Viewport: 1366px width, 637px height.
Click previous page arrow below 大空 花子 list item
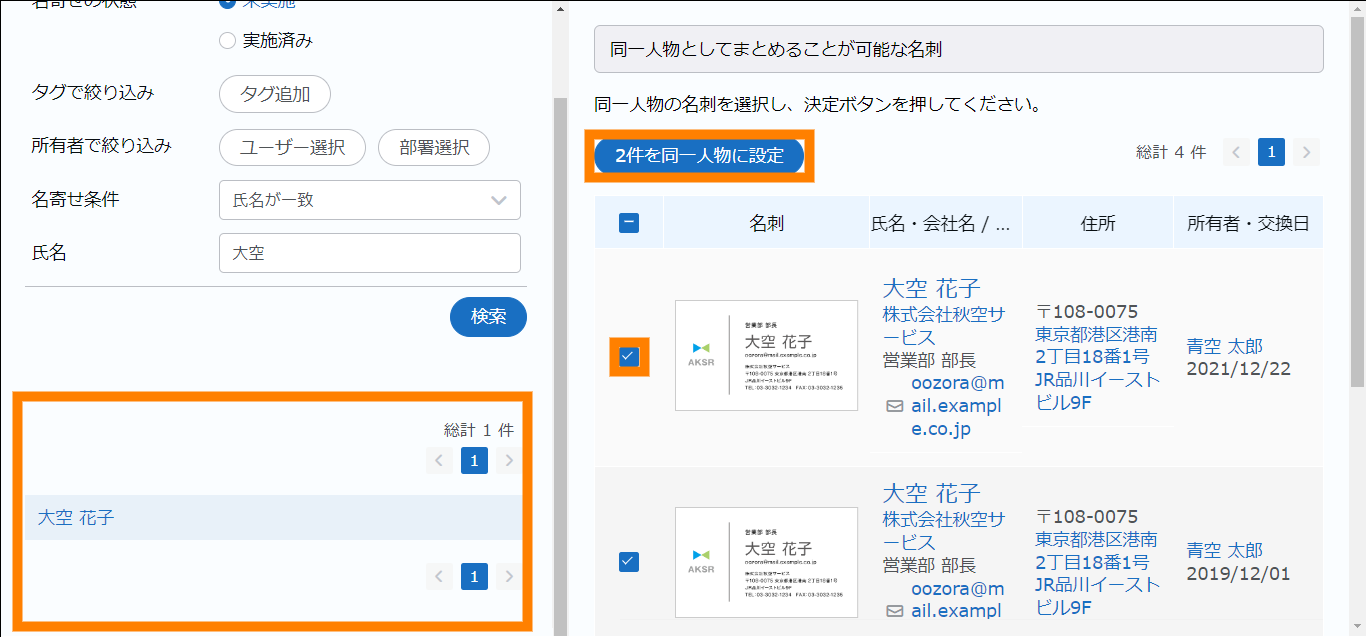[x=438, y=576]
